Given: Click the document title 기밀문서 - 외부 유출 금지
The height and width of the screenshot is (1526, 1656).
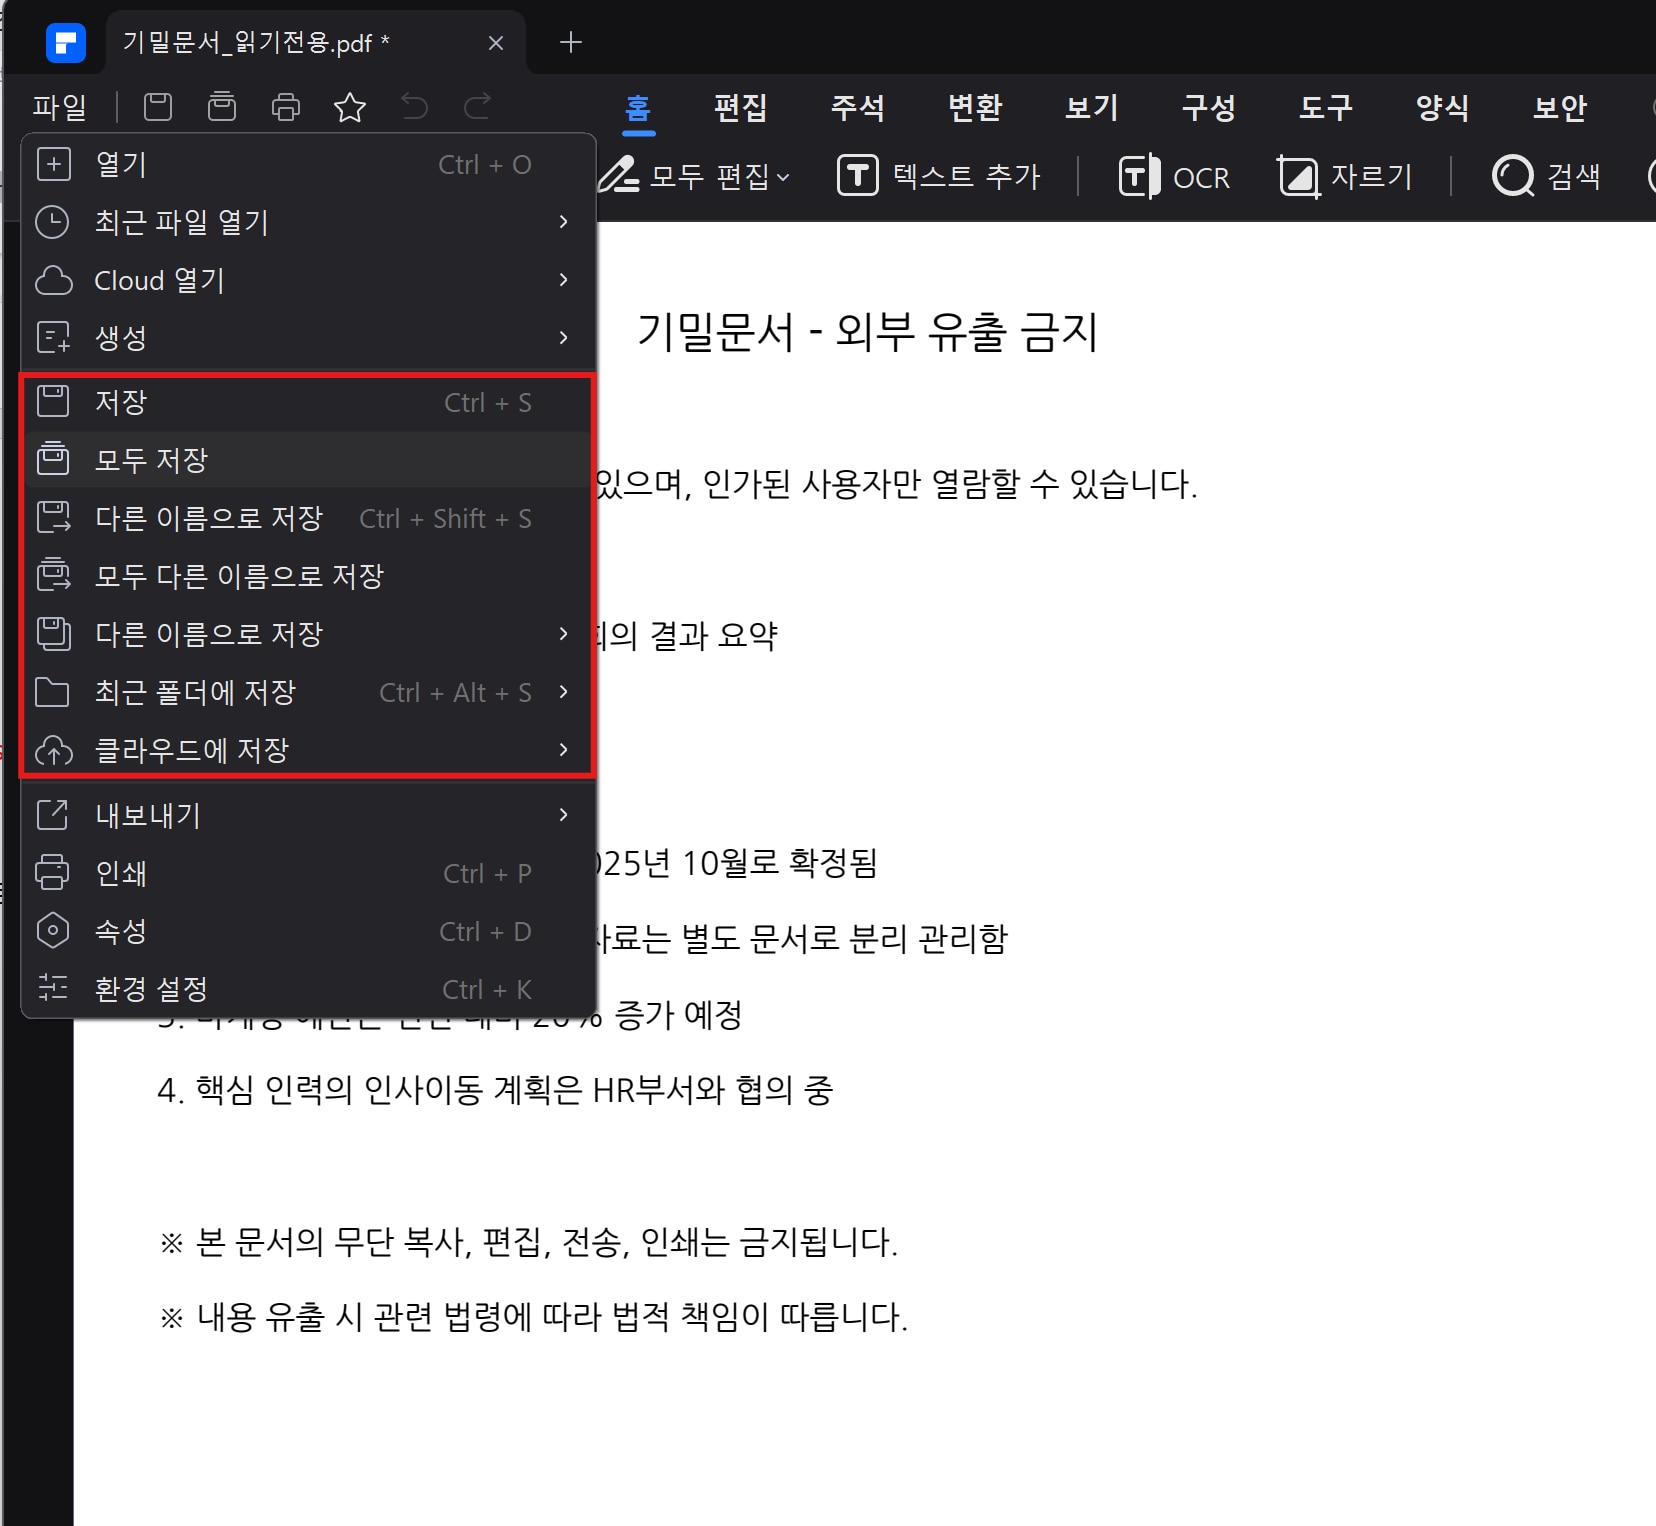Looking at the screenshot, I should [x=867, y=332].
